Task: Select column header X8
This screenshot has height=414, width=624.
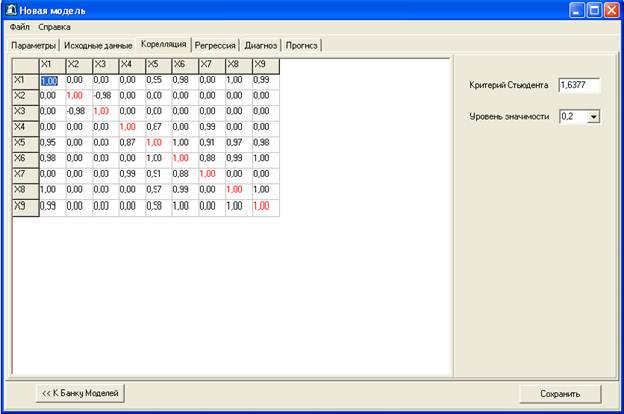Action: click(x=239, y=66)
